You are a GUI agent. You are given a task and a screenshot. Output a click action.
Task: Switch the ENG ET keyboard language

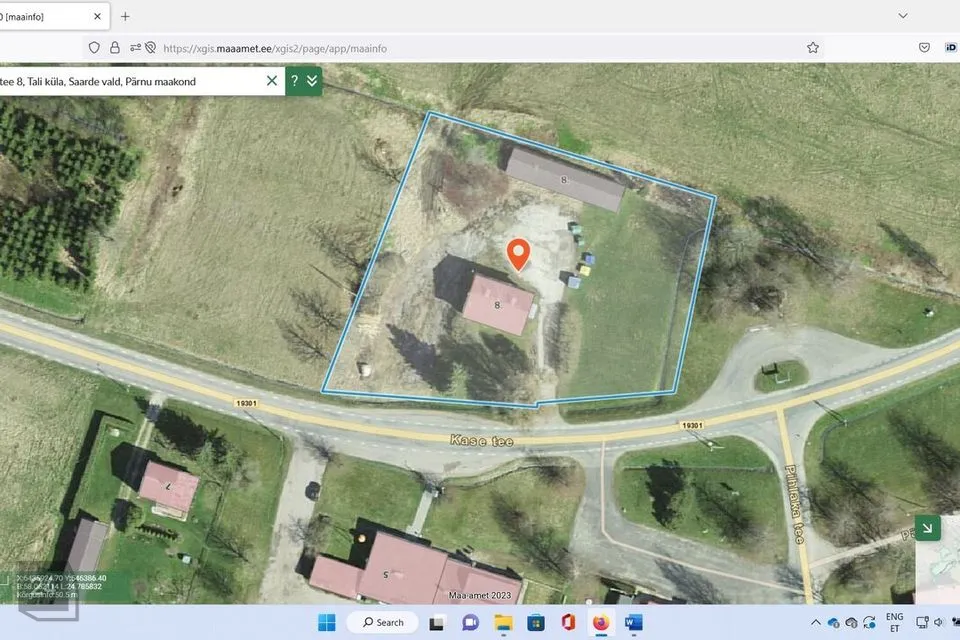pos(894,622)
